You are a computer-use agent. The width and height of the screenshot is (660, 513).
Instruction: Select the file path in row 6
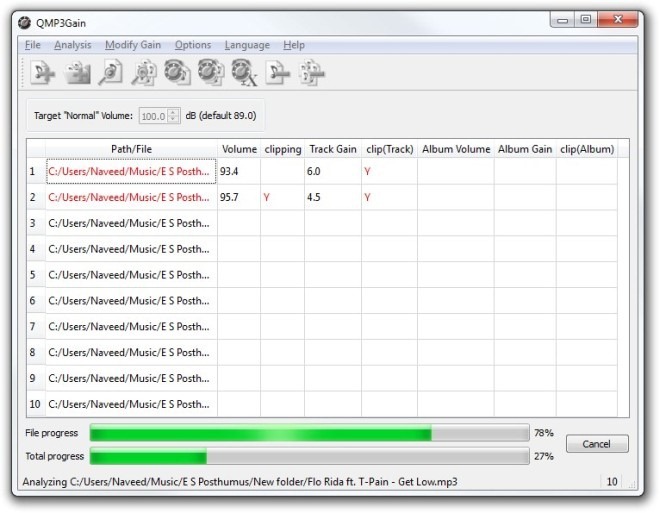[131, 301]
